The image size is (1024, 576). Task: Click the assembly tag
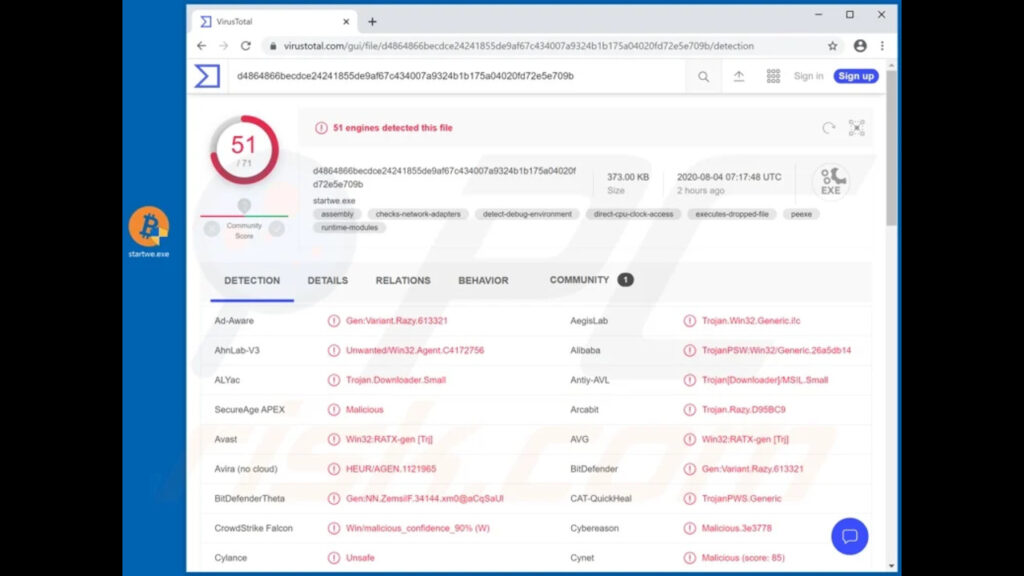(x=338, y=214)
